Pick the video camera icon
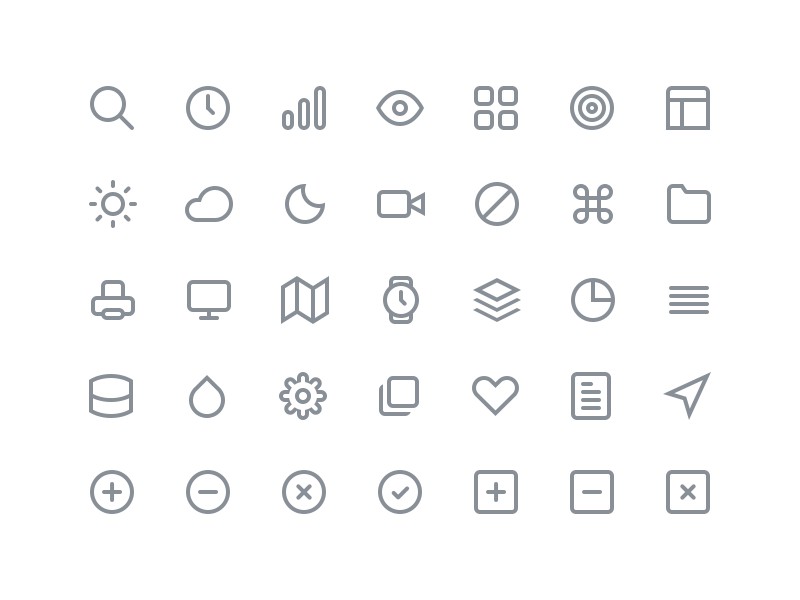The width and height of the screenshot is (800, 600). click(x=401, y=204)
